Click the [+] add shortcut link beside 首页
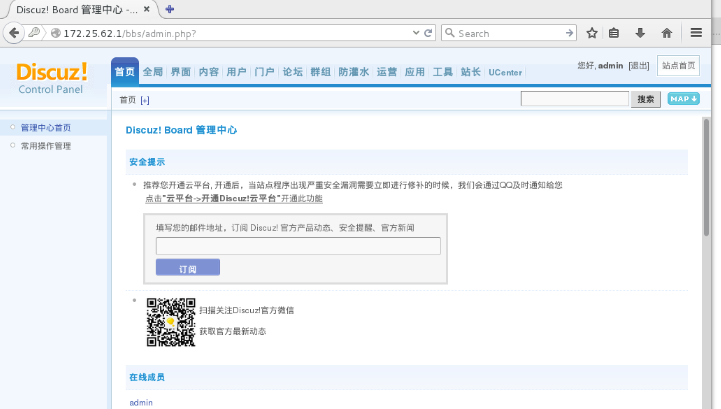 pyautogui.click(x=145, y=100)
